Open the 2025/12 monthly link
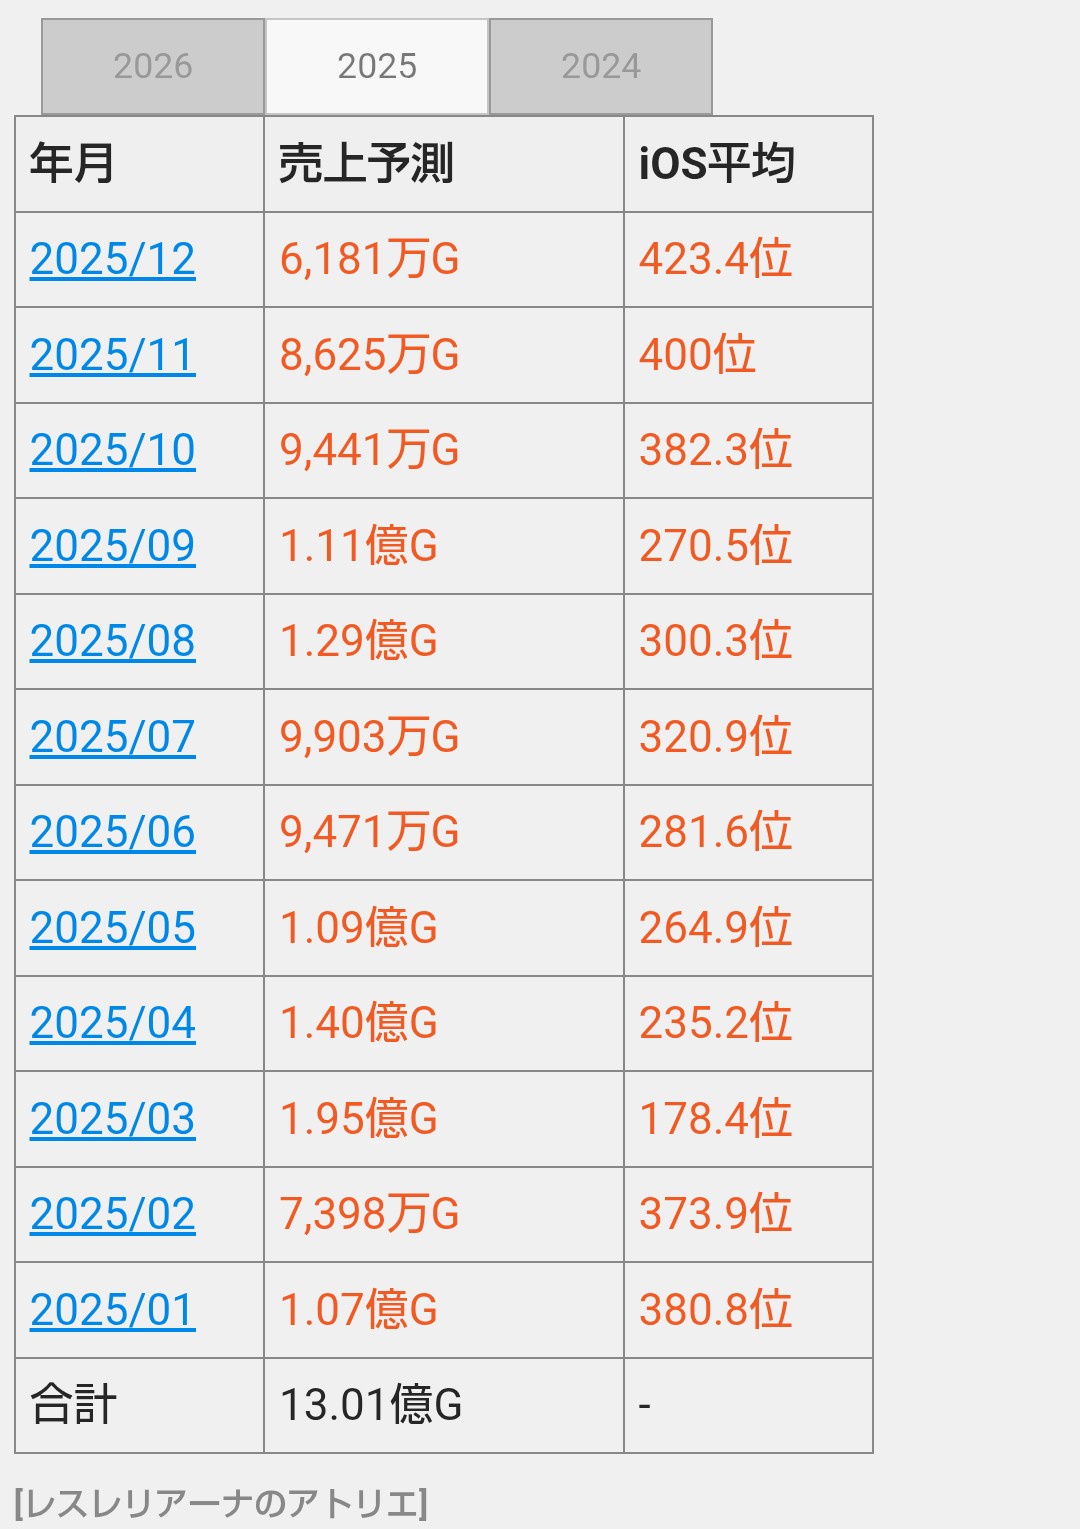The image size is (1080, 1529). 113,260
